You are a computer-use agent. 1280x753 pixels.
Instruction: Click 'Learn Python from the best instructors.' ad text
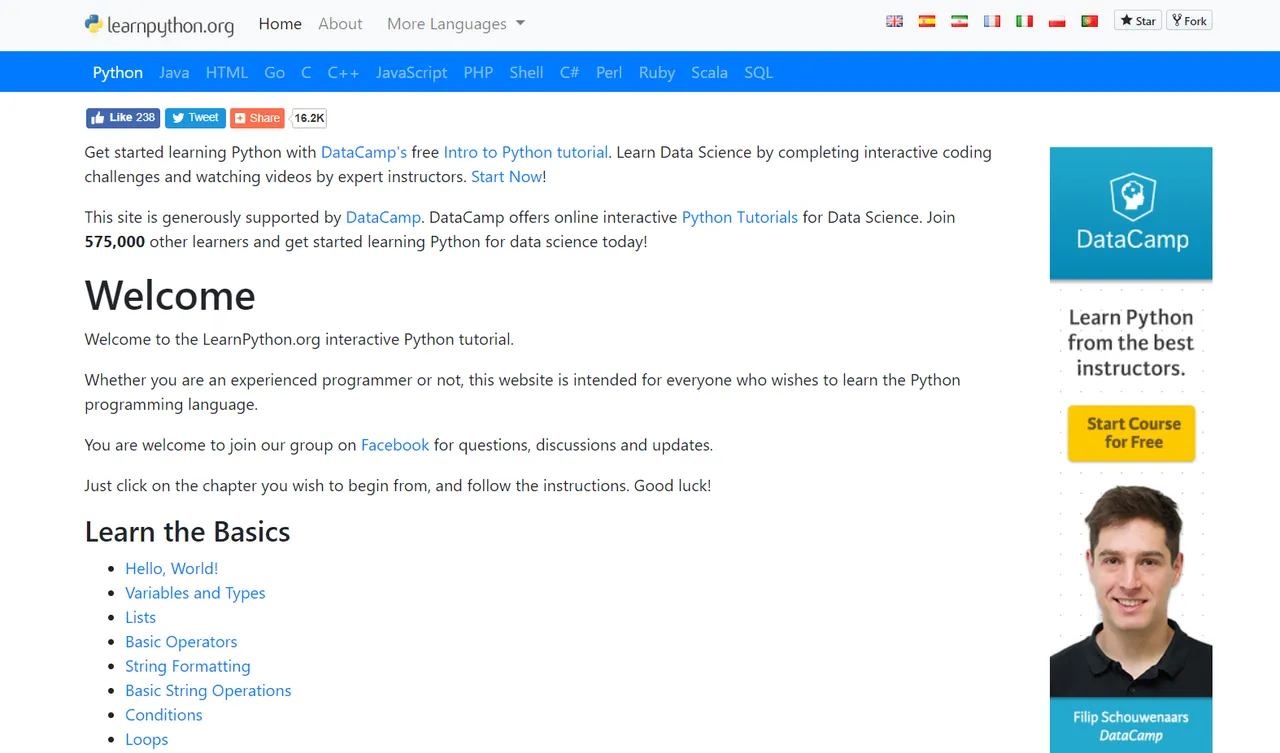1131,343
